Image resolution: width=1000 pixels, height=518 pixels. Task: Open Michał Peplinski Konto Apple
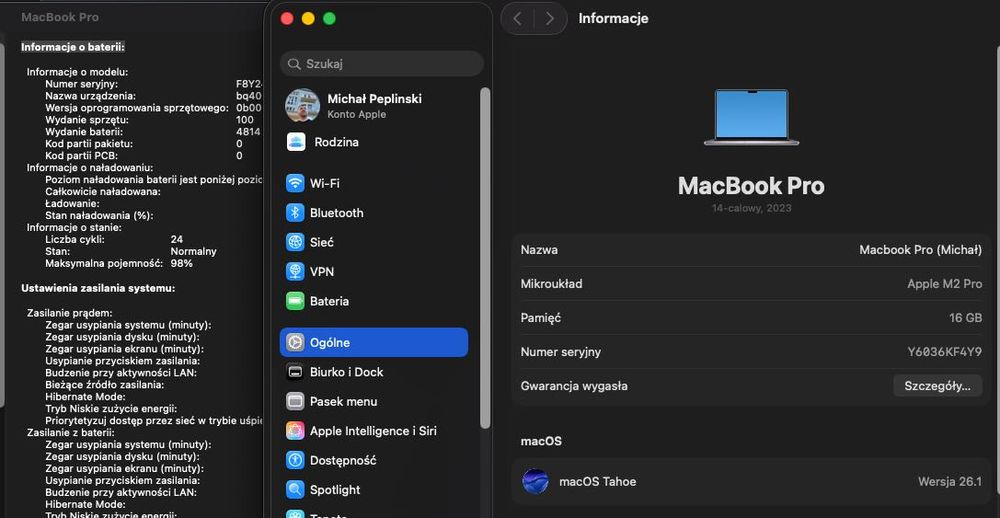(374, 105)
